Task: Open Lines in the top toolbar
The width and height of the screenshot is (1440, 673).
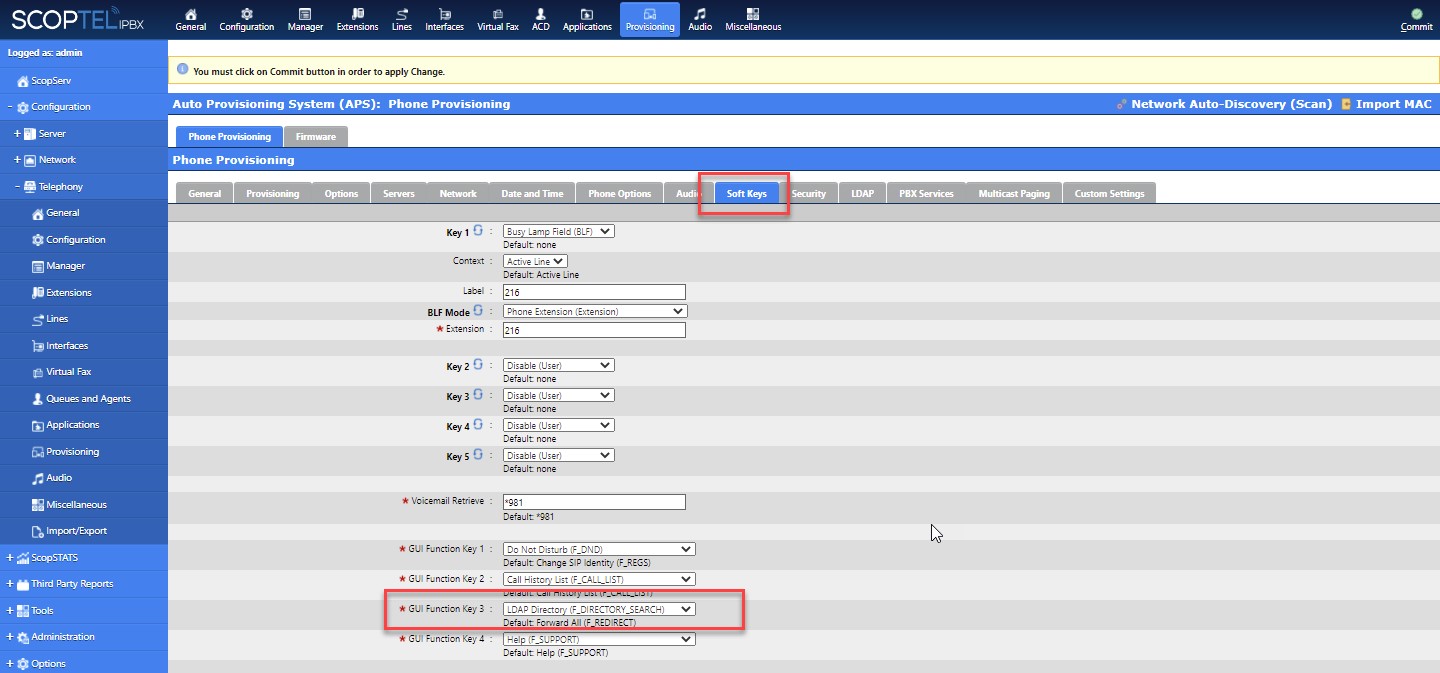Action: click(x=402, y=19)
